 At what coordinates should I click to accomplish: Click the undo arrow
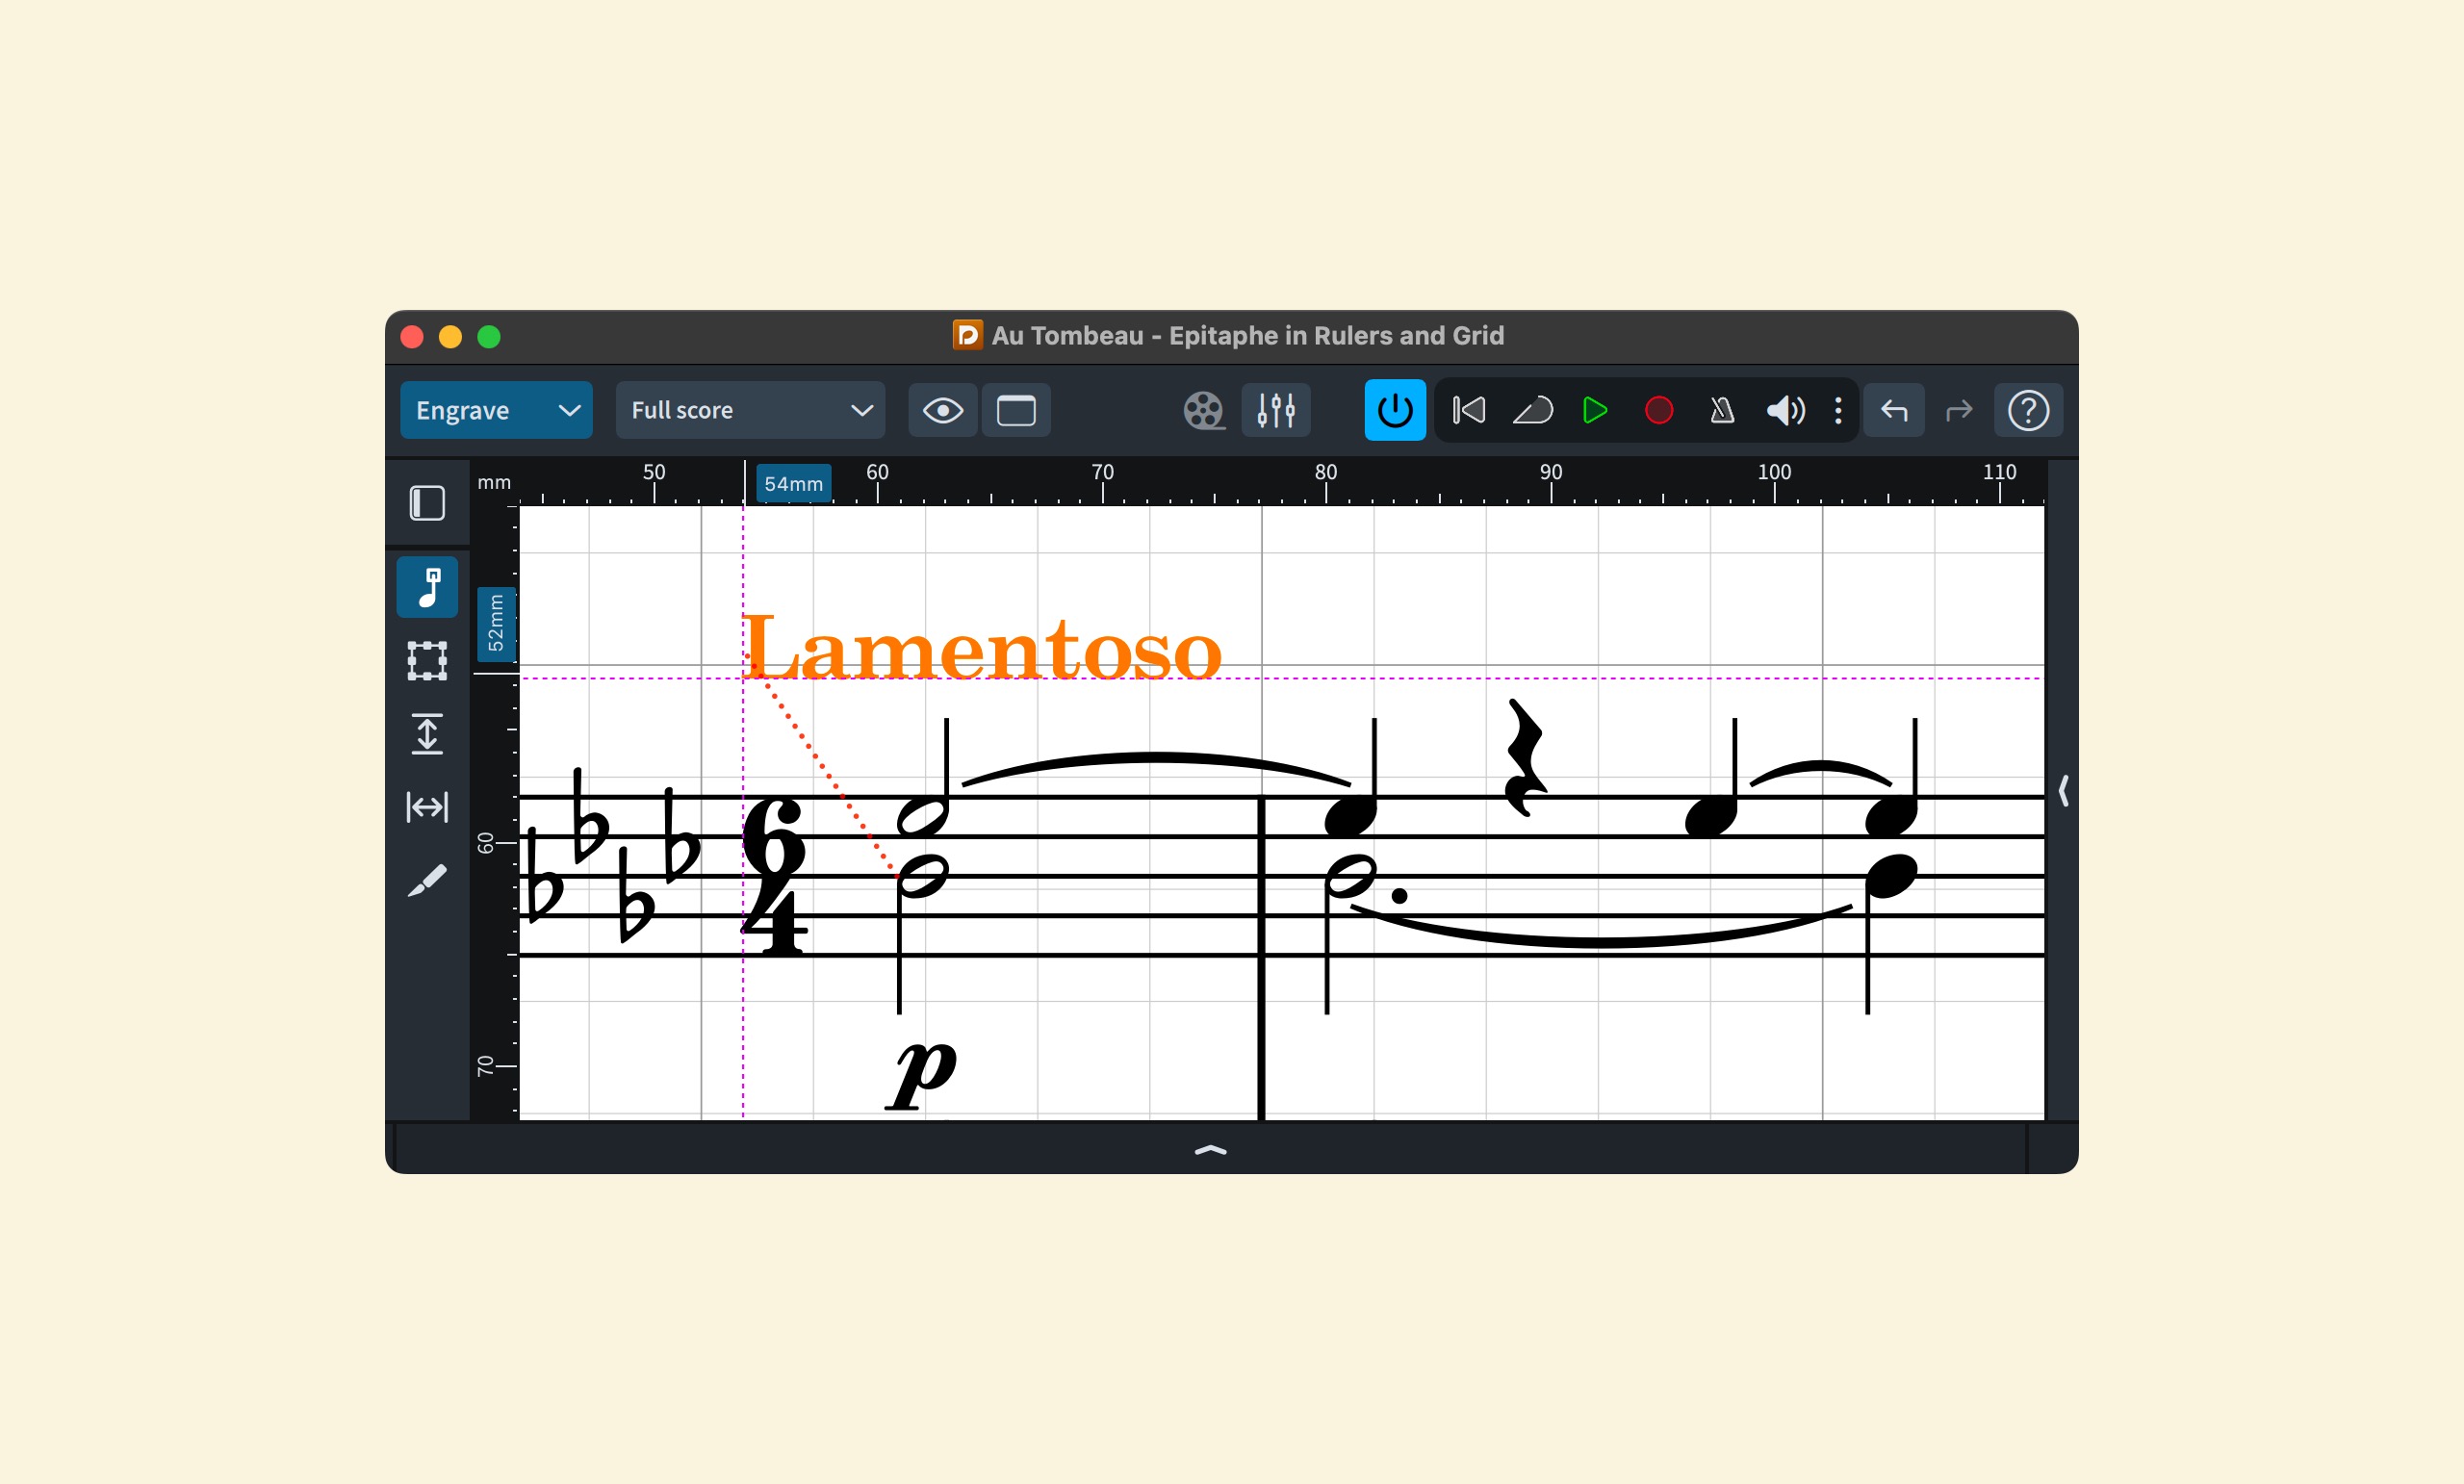point(1894,410)
